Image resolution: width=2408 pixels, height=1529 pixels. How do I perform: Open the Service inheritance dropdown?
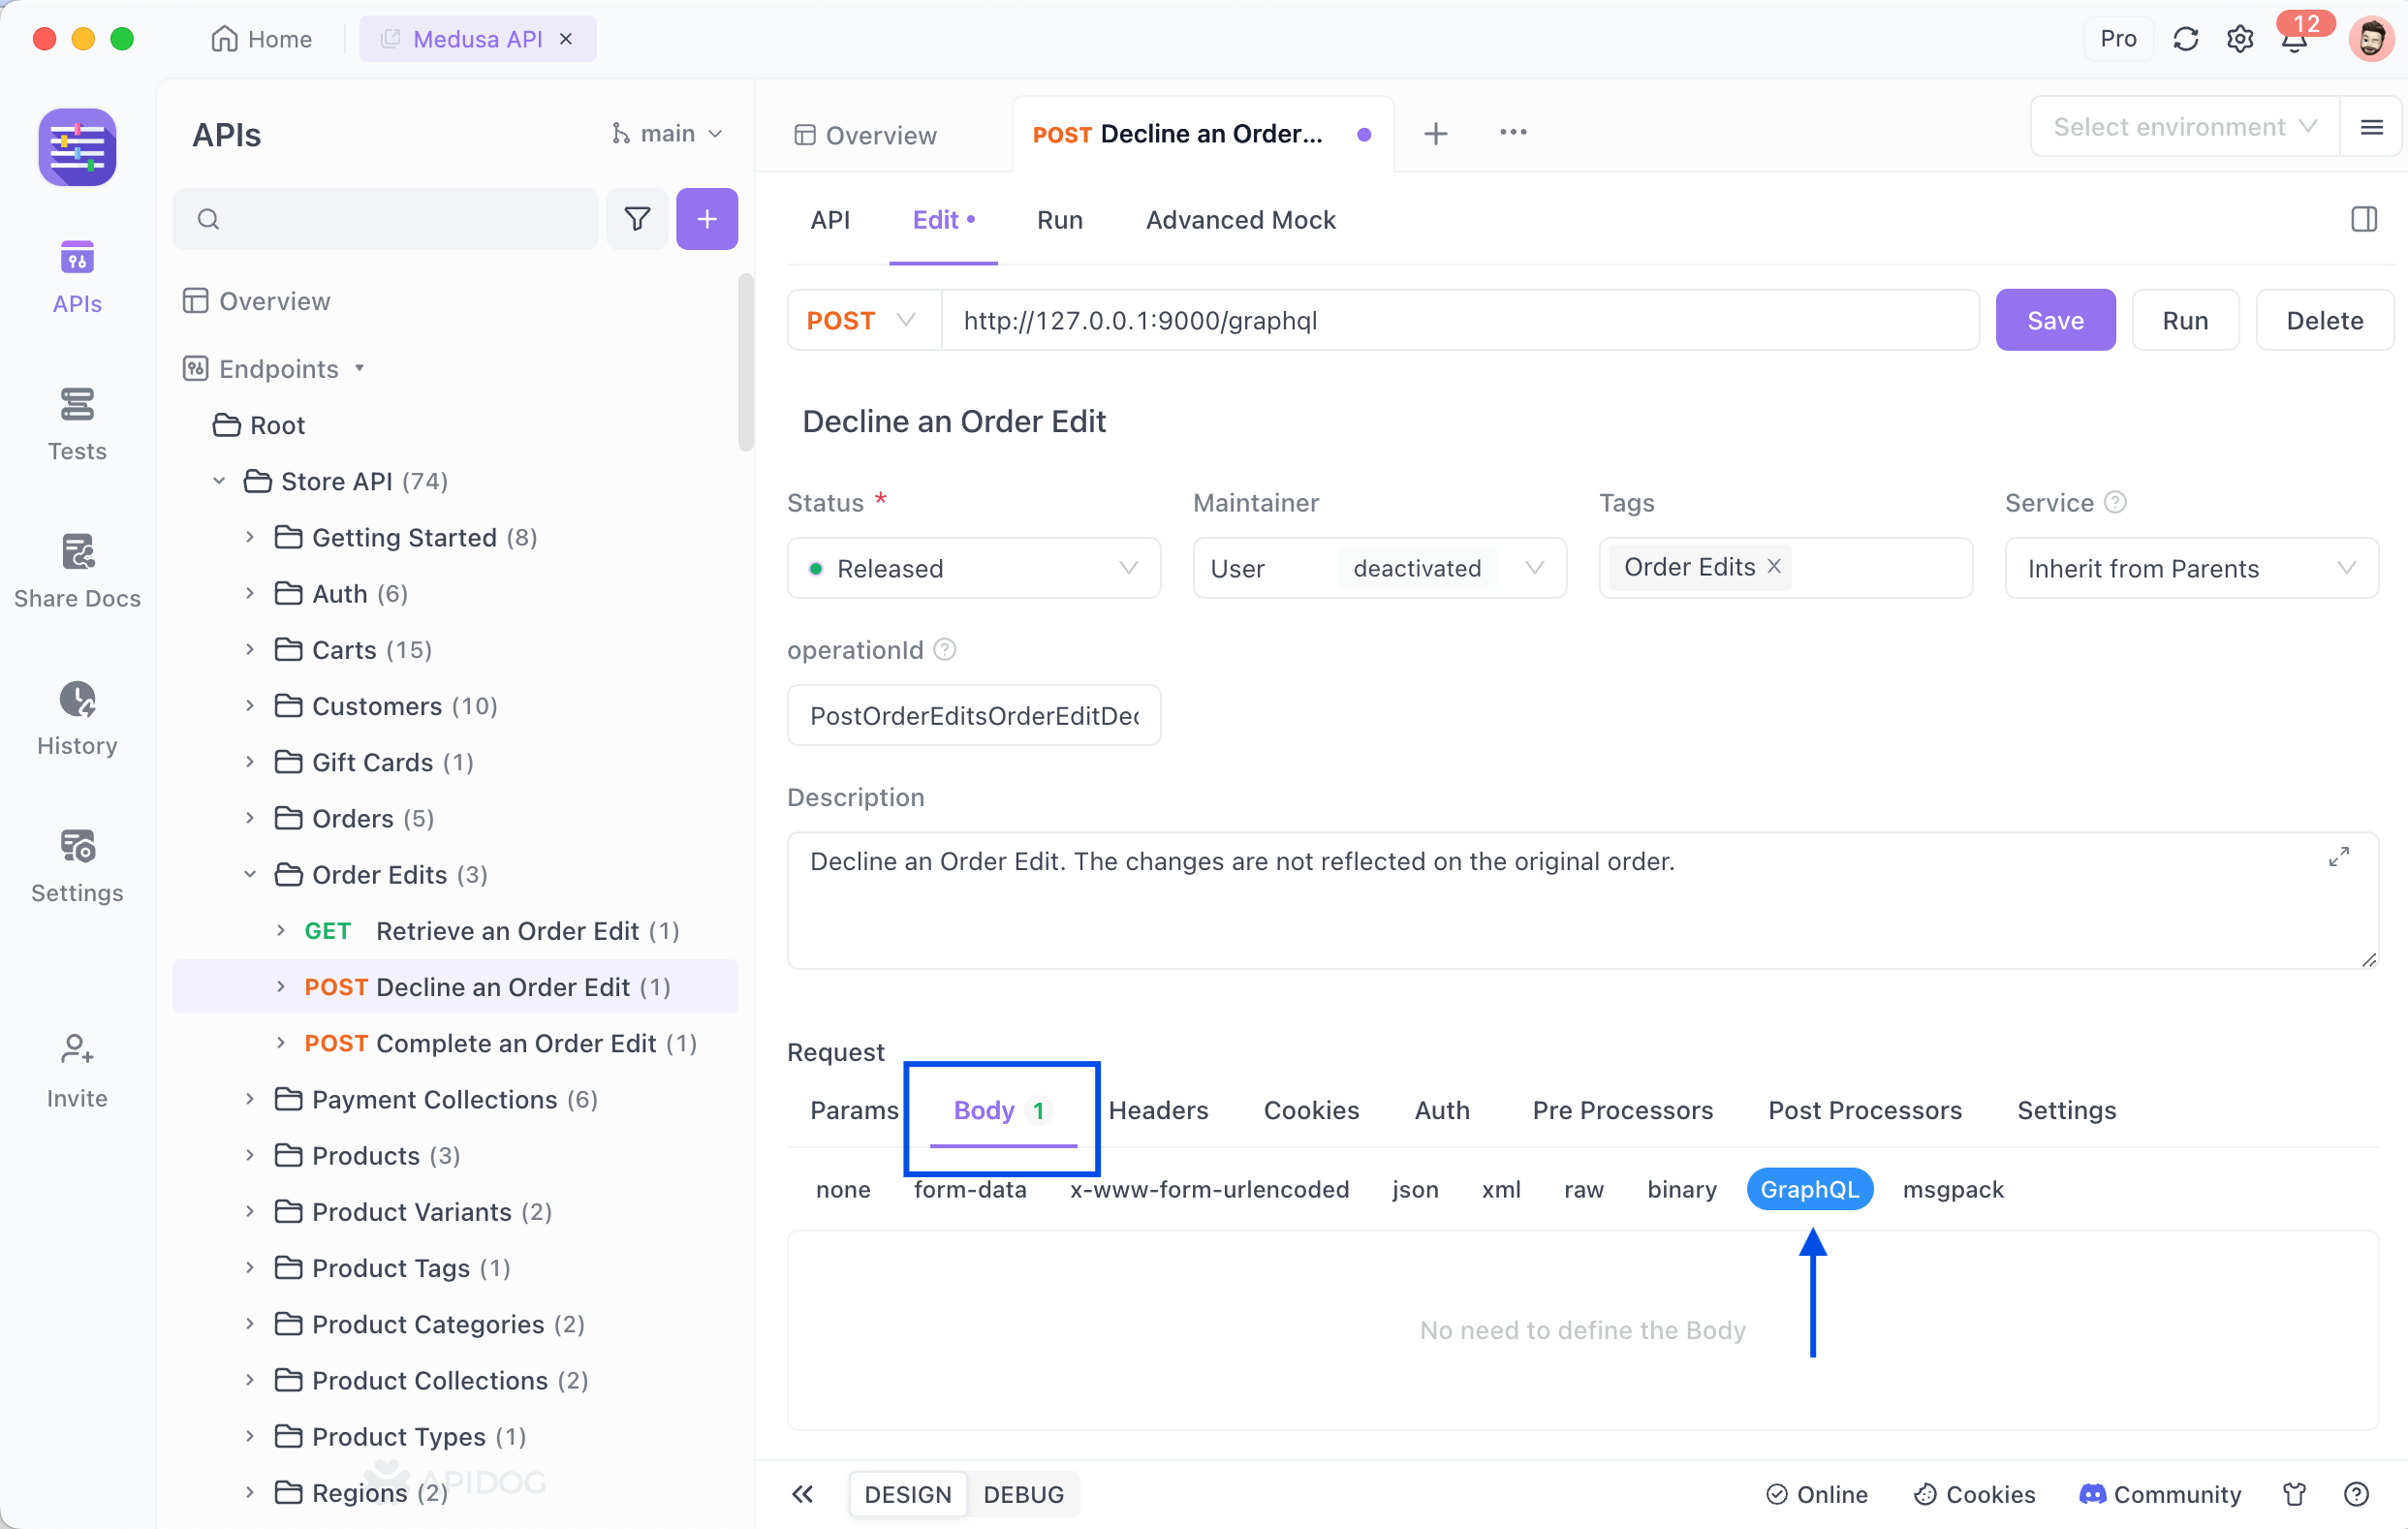pyautogui.click(x=2192, y=567)
